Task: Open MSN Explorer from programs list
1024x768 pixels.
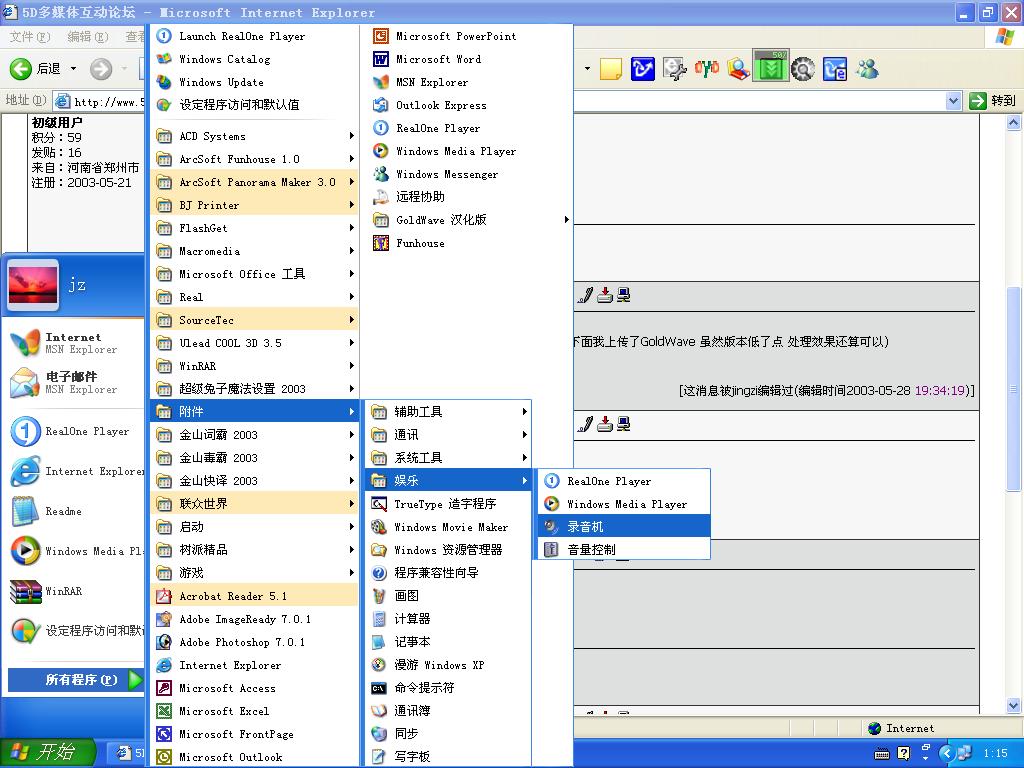Action: click(x=466, y=82)
